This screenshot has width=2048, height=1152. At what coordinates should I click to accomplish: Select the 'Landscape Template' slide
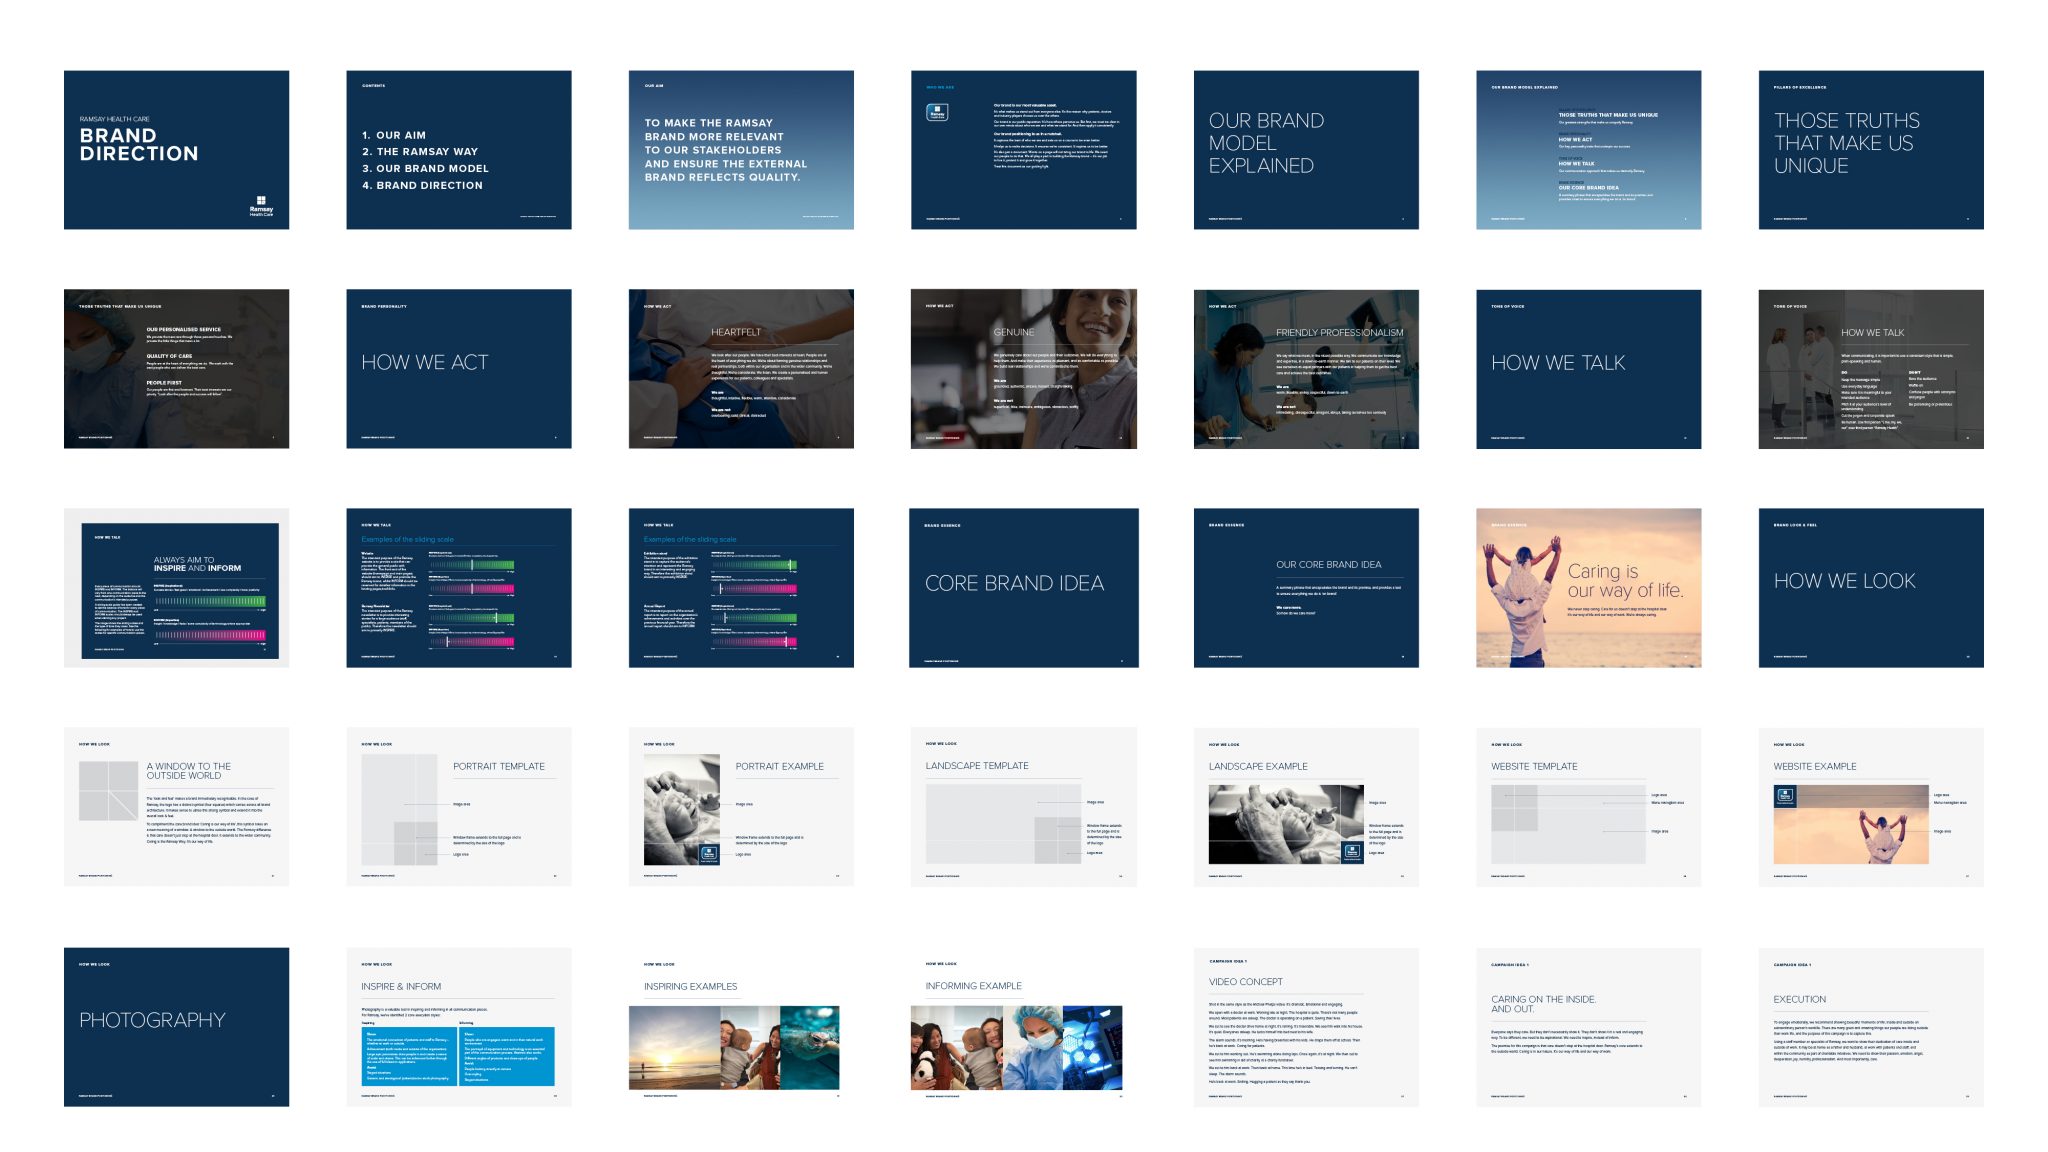coord(1024,807)
